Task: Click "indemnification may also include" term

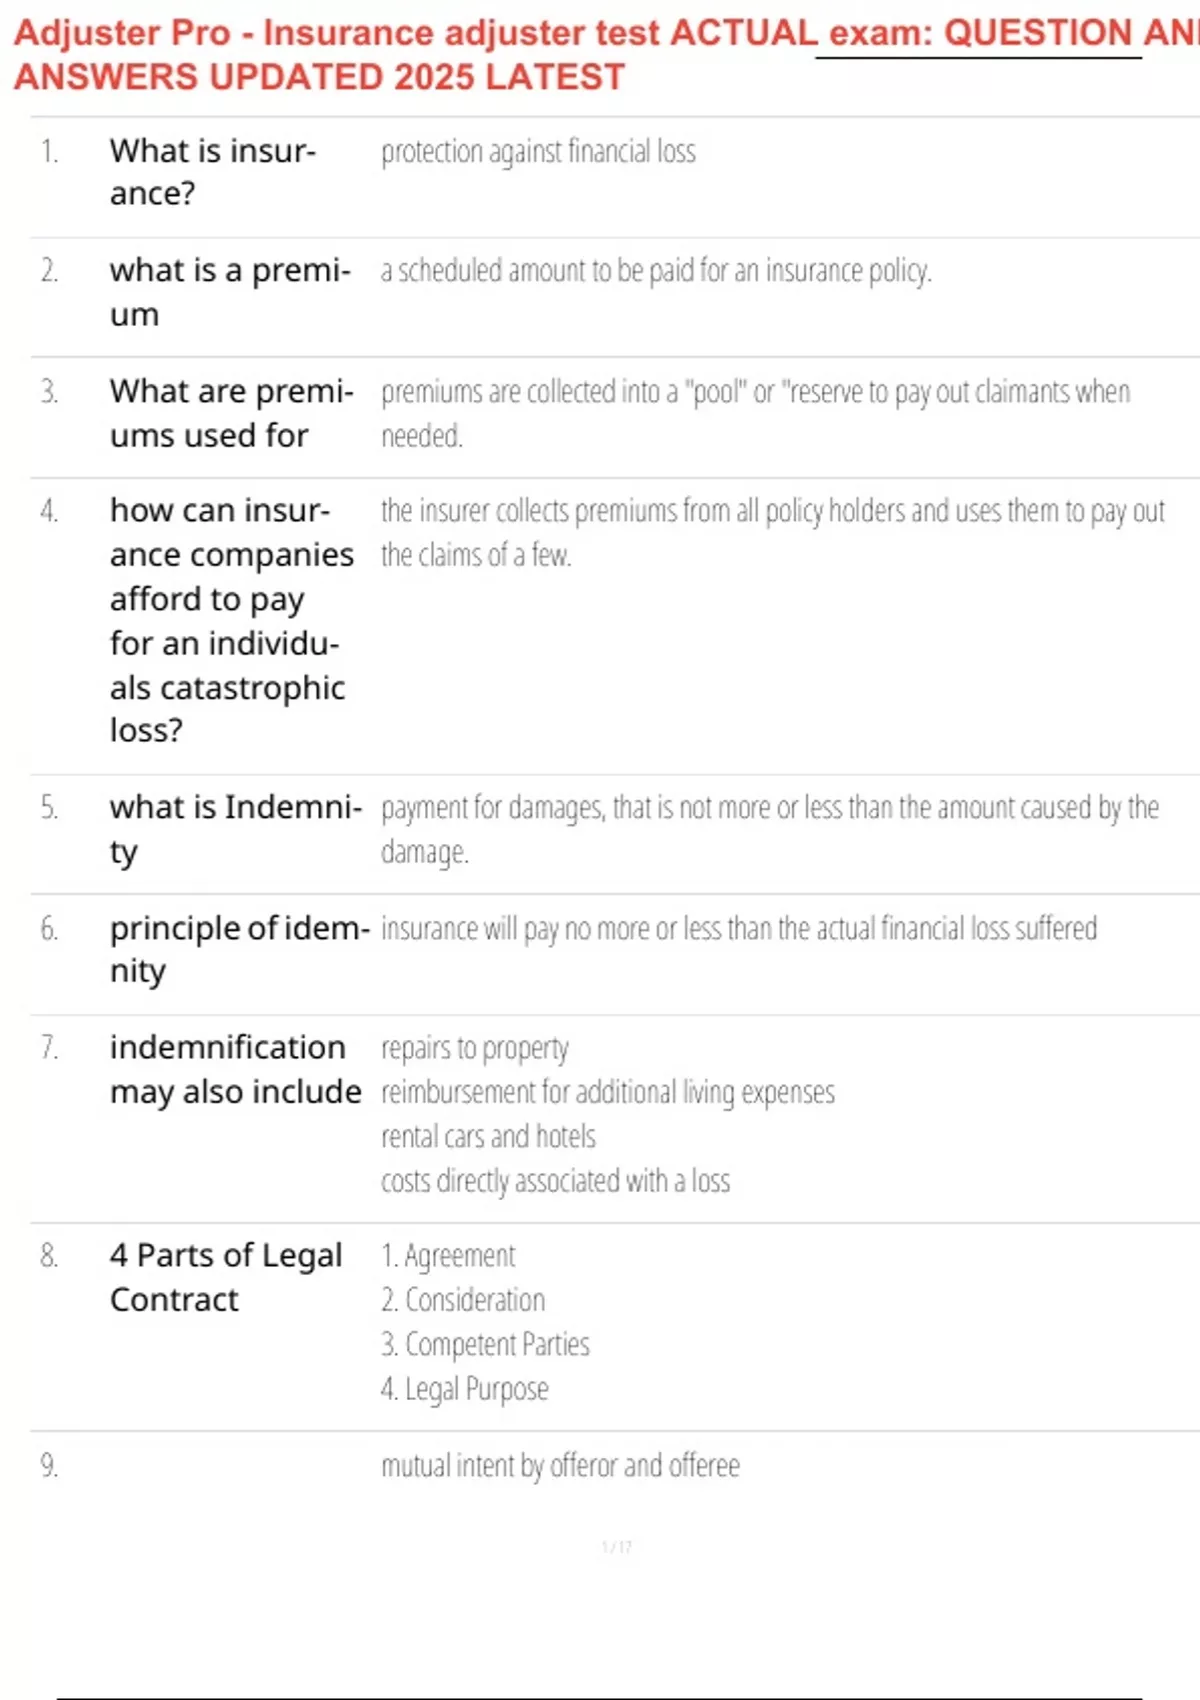Action: pyautogui.click(x=235, y=1069)
